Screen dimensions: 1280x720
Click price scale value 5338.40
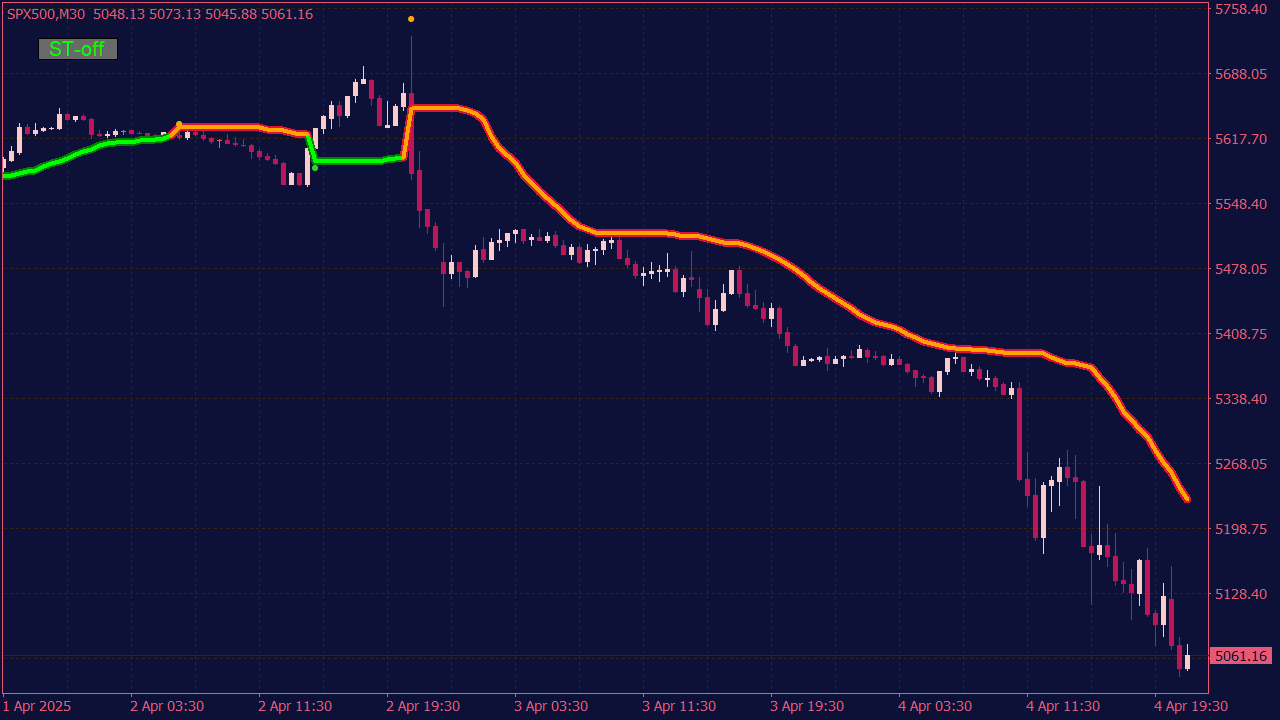(x=1241, y=399)
